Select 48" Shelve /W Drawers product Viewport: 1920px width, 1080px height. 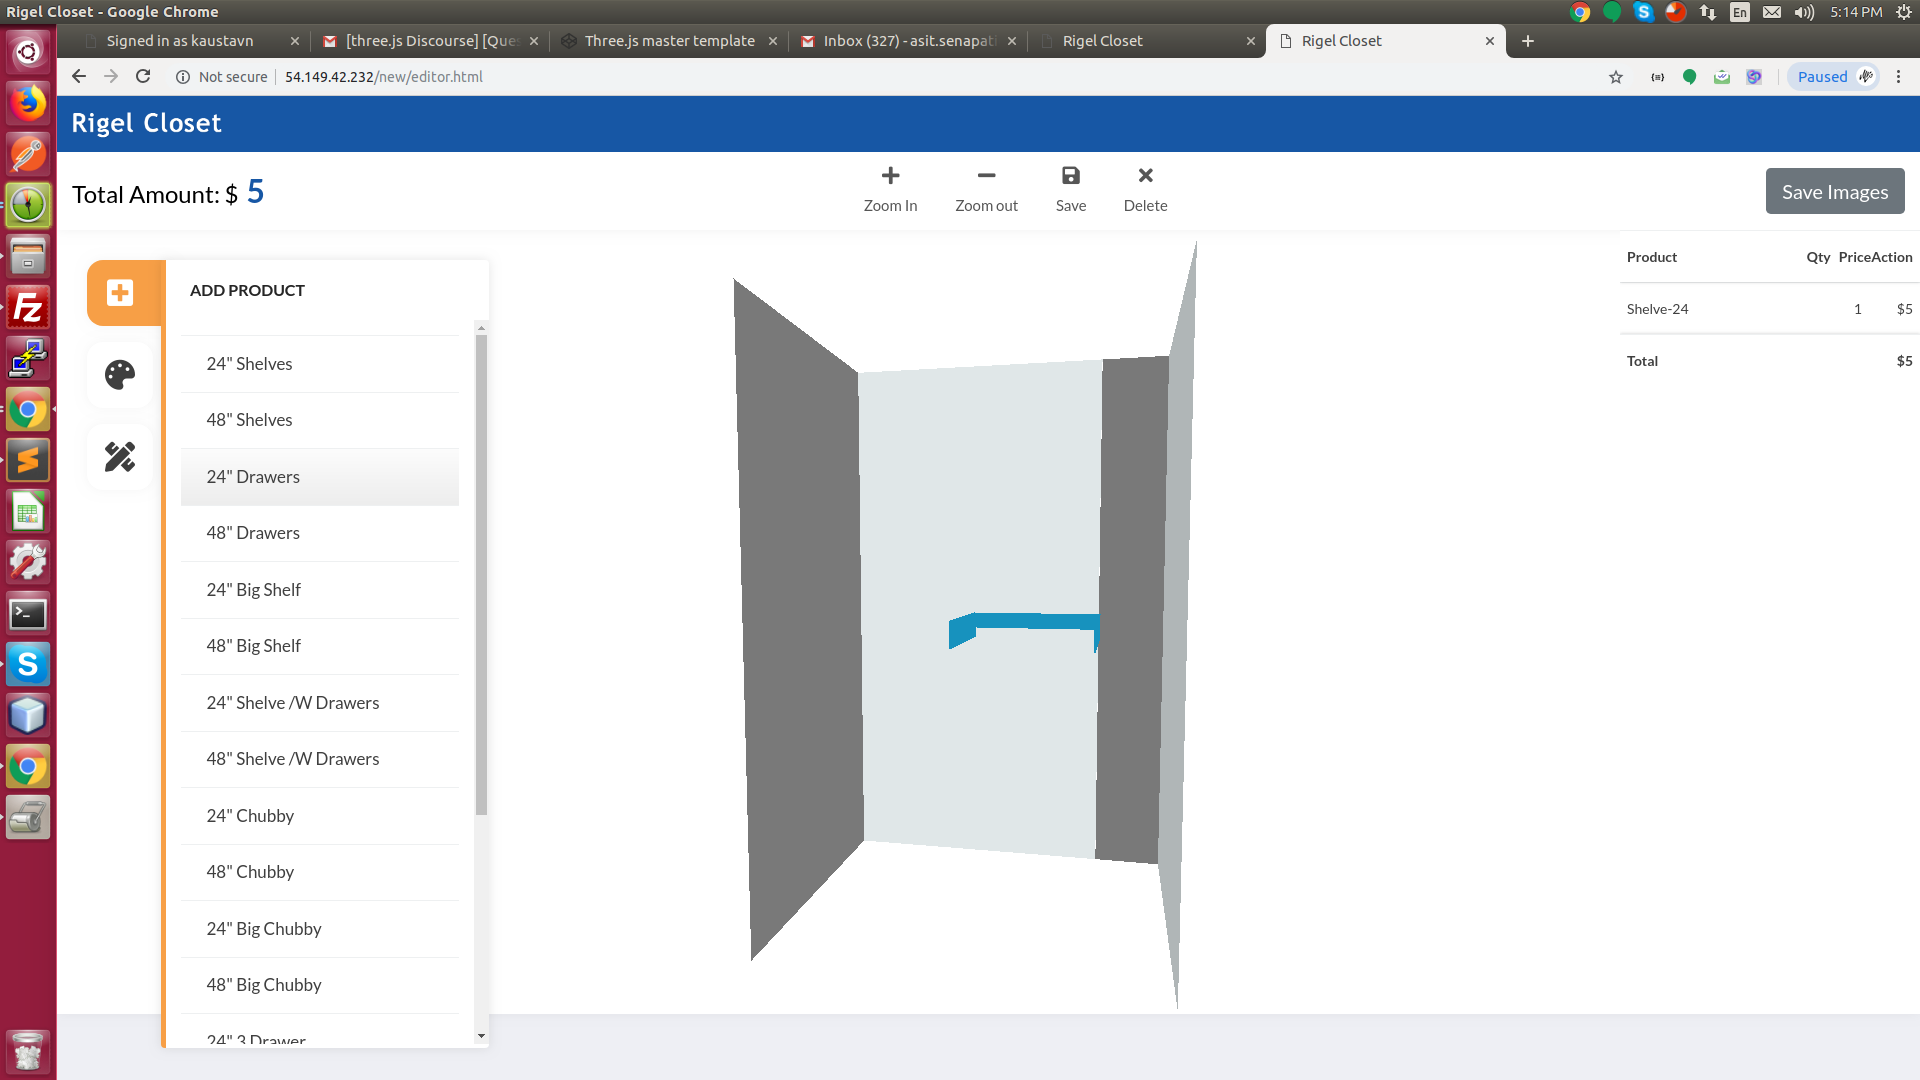tap(320, 759)
